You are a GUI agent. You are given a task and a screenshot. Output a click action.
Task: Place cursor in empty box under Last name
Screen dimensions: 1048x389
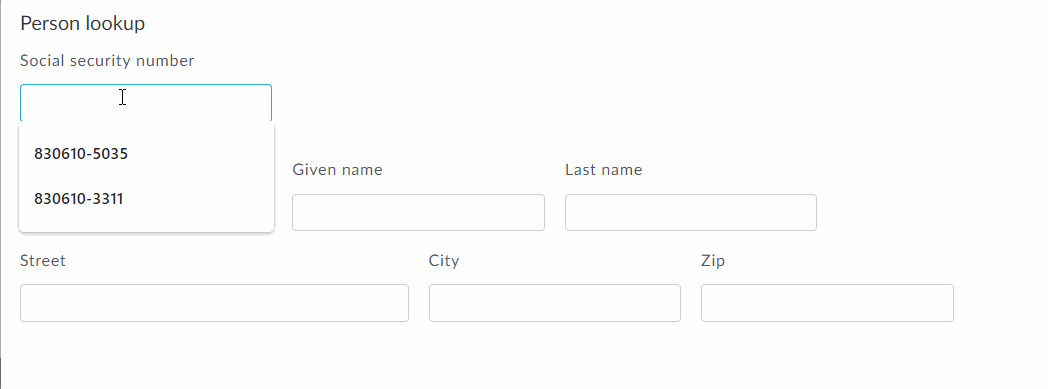point(690,213)
